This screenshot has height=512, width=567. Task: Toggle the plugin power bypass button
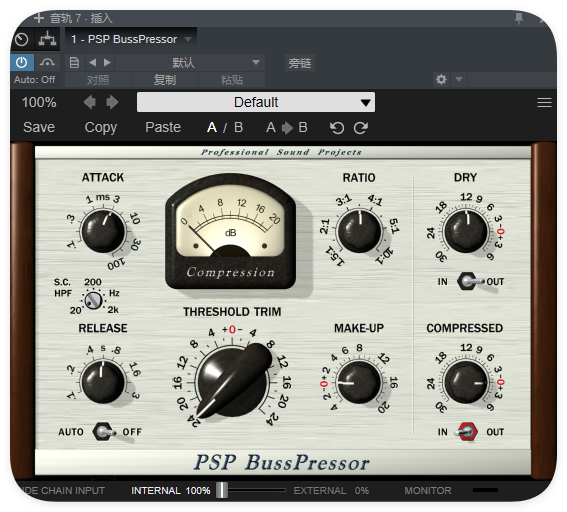[22, 63]
